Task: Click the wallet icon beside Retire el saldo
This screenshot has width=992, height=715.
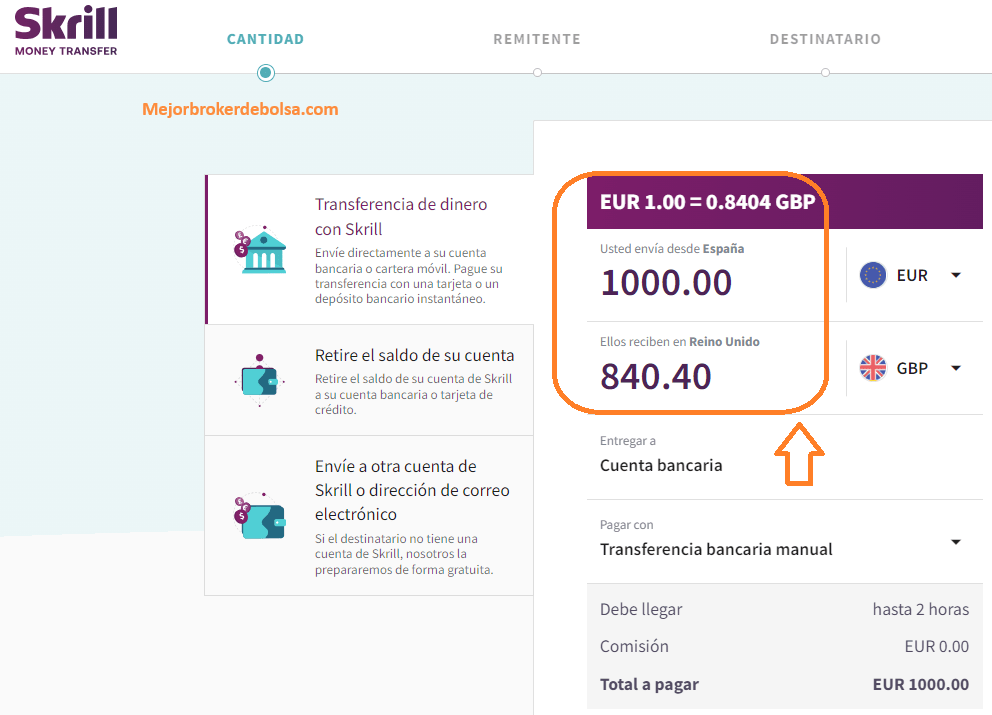Action: pyautogui.click(x=259, y=380)
